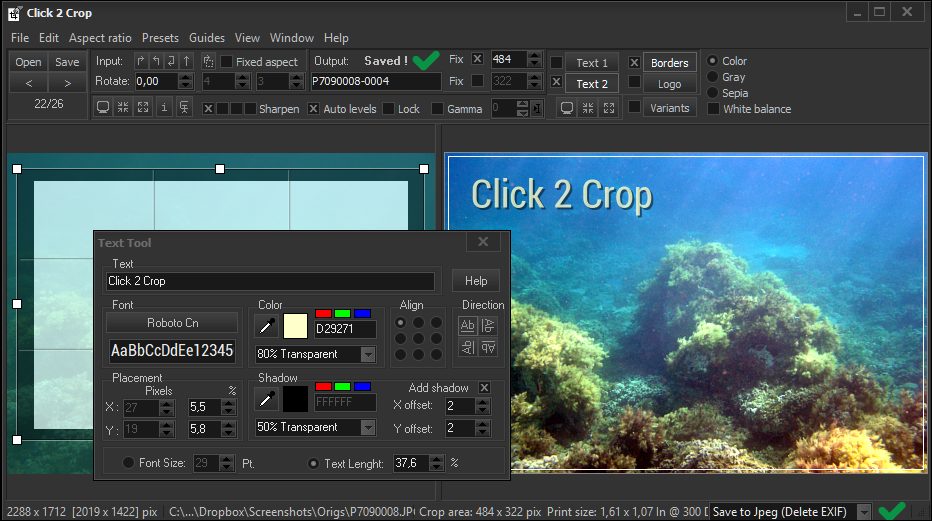932x521 pixels.
Task: Increase the output width 484 spinner
Action: click(534, 55)
